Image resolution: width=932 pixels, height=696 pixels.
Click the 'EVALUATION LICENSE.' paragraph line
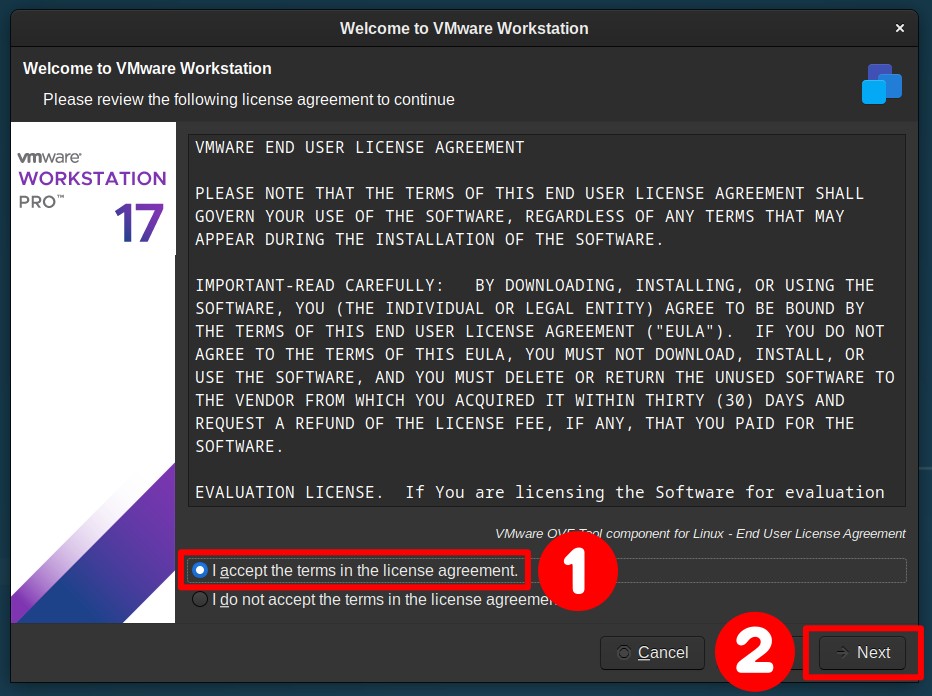pos(540,492)
